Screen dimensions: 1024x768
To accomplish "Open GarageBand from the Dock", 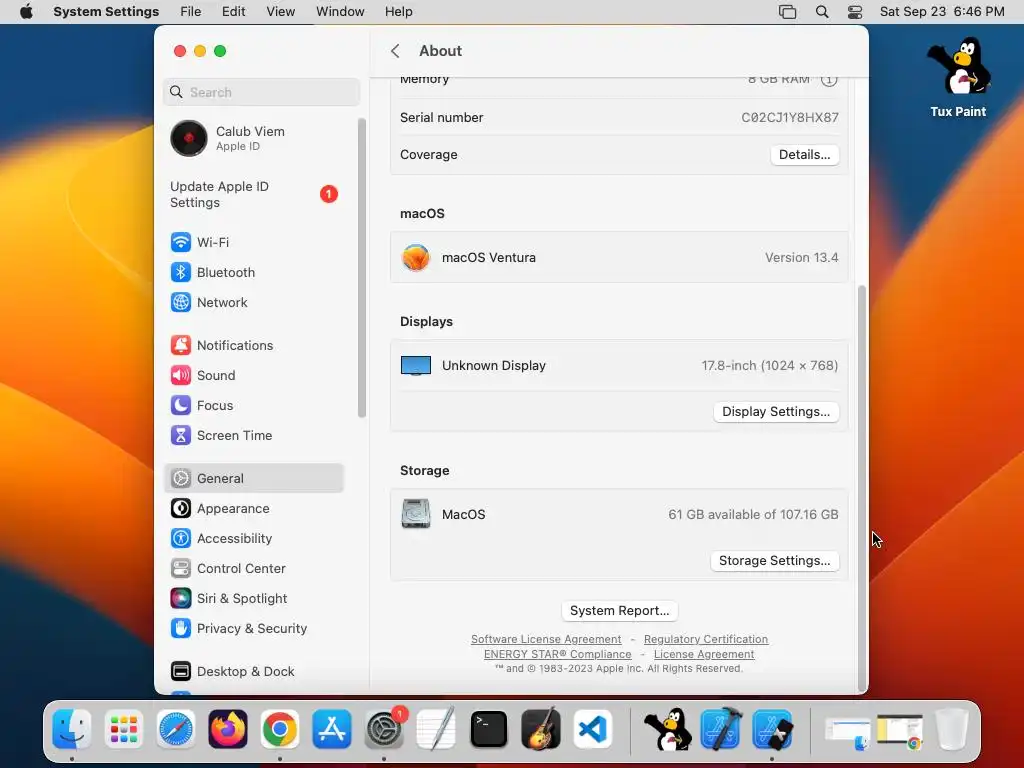I will 541,729.
